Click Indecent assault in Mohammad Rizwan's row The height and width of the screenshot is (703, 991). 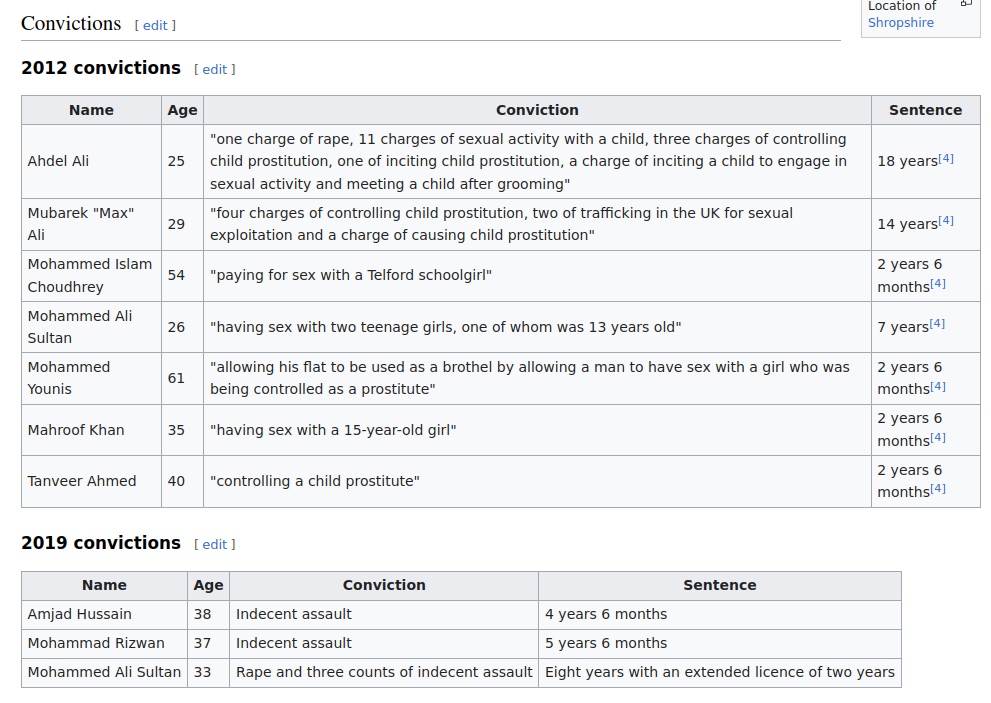click(x=294, y=644)
